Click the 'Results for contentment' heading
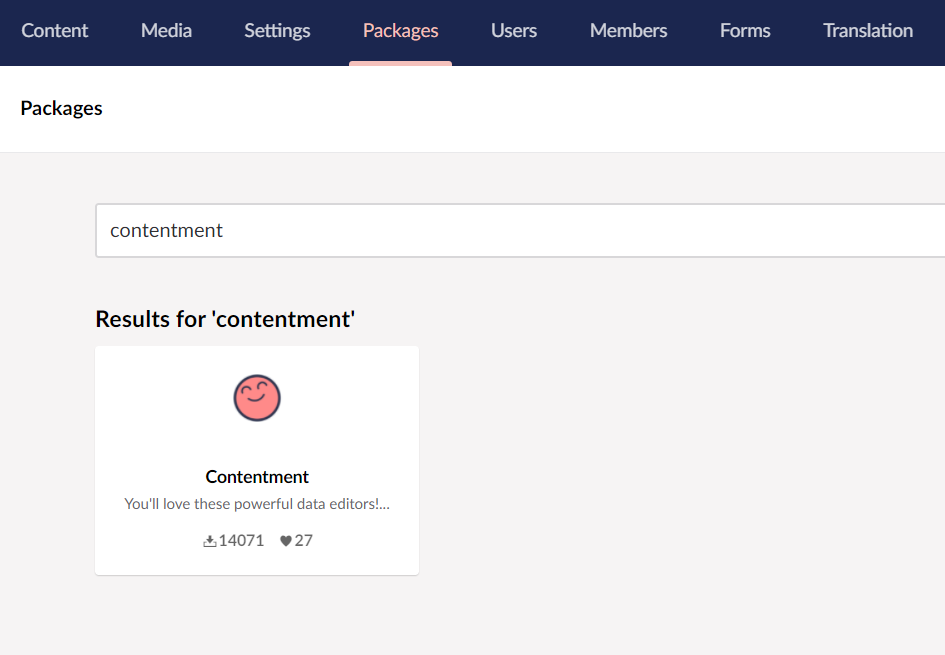Viewport: 945px width, 655px height. click(225, 319)
